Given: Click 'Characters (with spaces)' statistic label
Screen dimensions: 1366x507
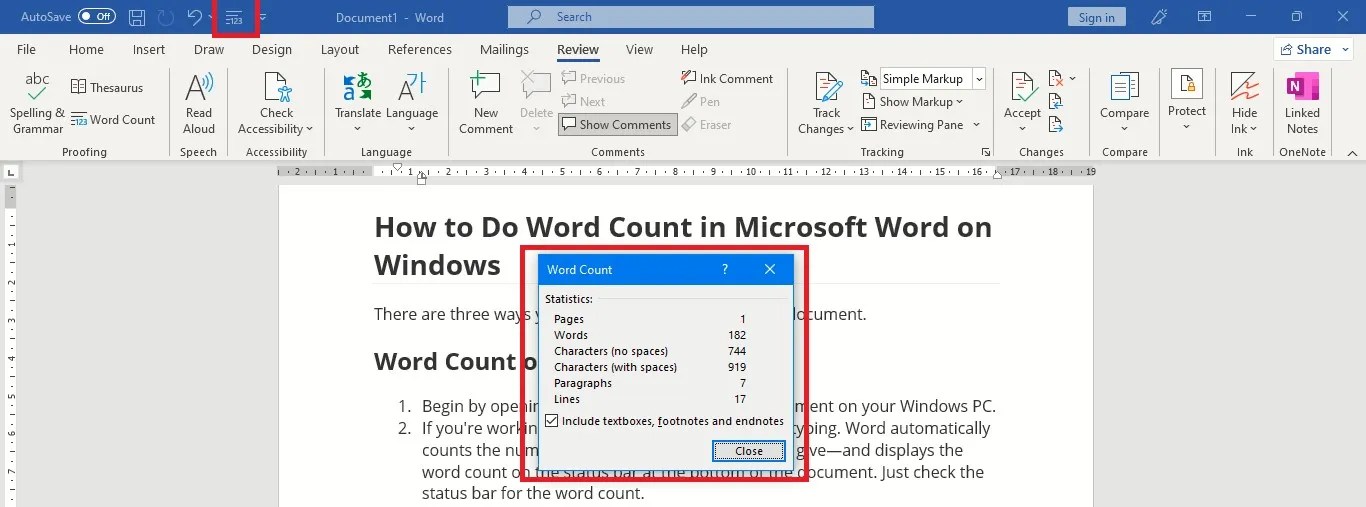Looking at the screenshot, I should click(615, 367).
